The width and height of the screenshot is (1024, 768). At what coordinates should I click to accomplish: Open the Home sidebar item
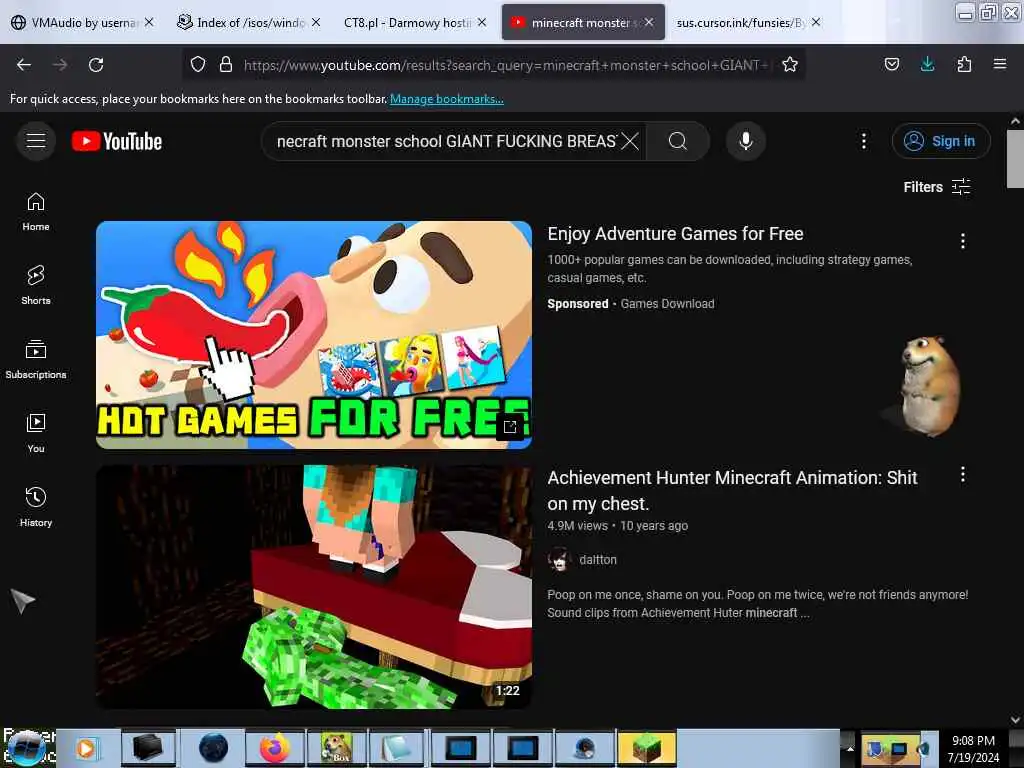[36, 212]
